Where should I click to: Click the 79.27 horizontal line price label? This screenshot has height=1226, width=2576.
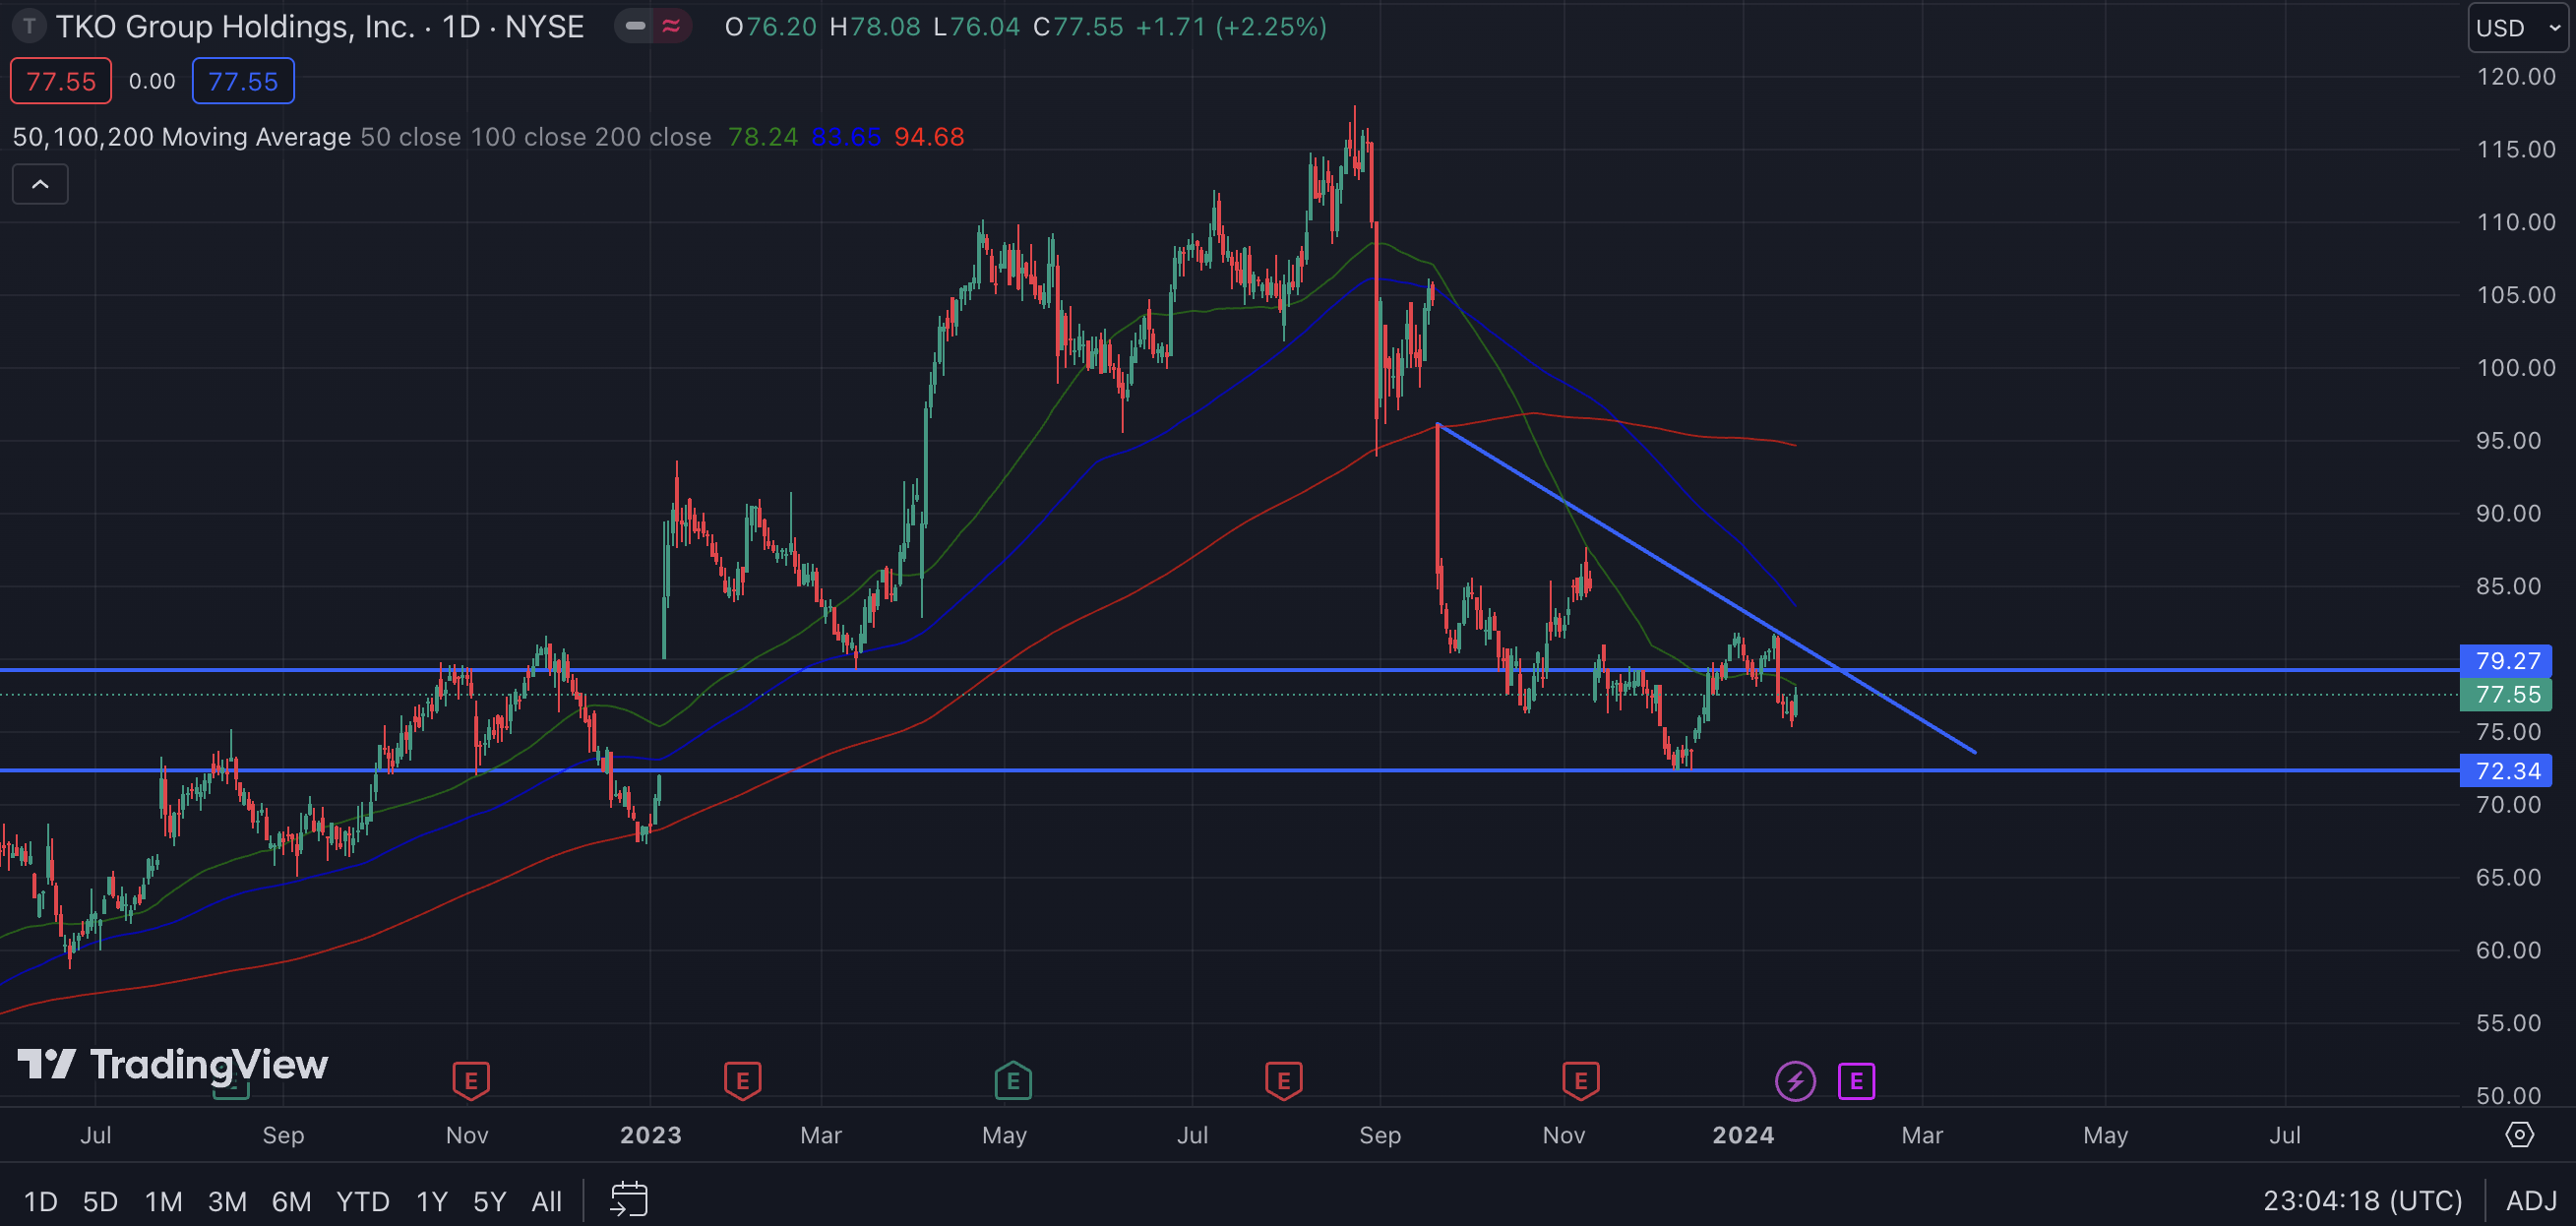[x=2506, y=661]
